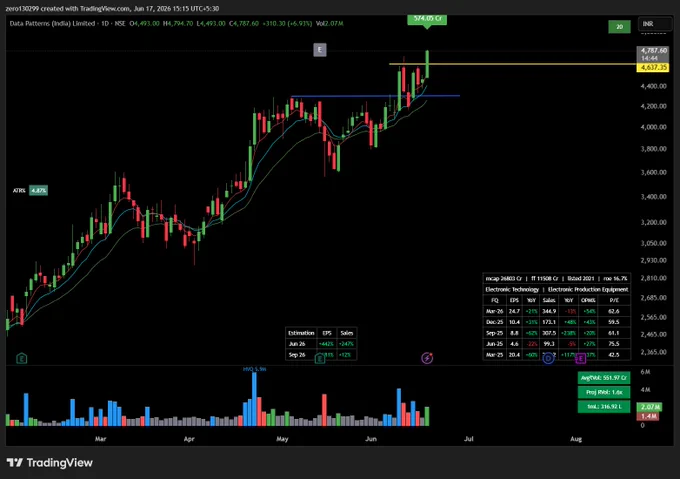Click the Sep-25 quarter row
The image size is (680, 479).
556,333
